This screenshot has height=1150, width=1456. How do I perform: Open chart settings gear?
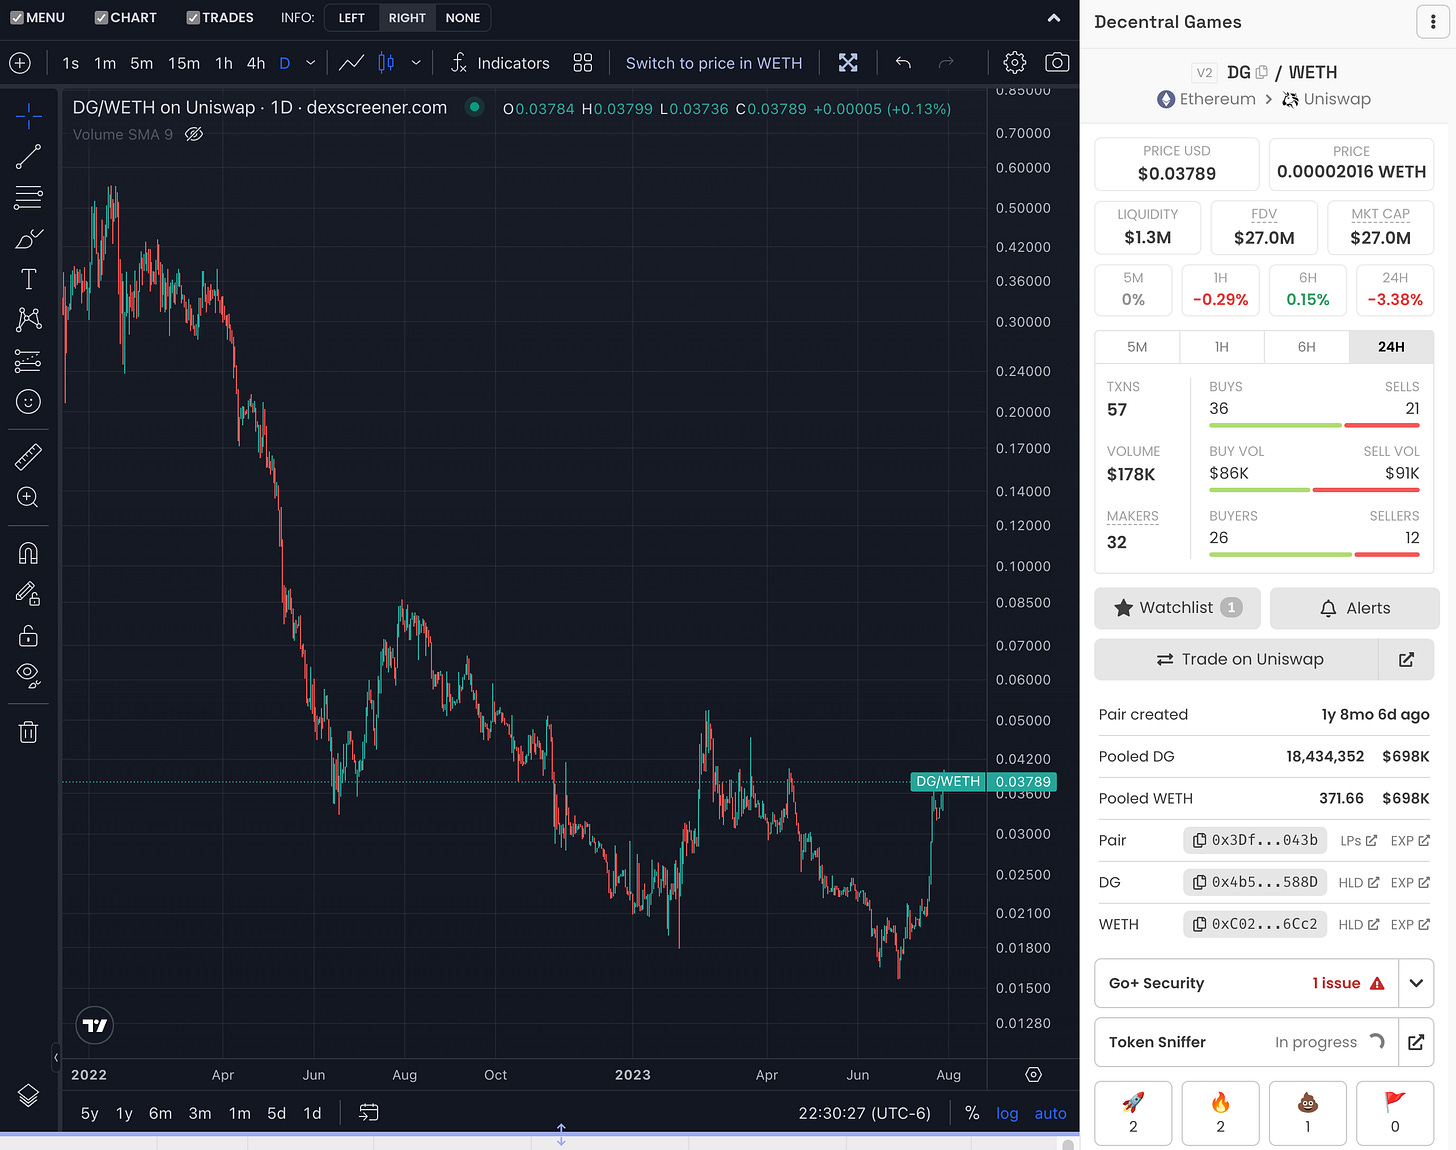tap(1014, 63)
